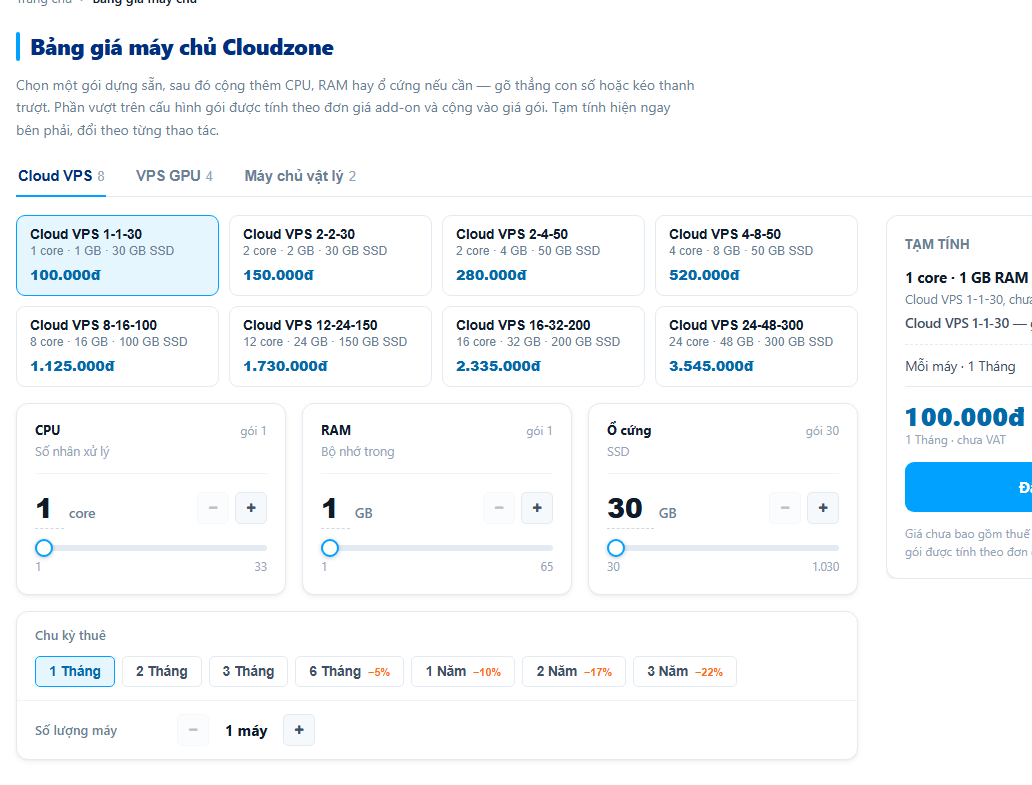Choose the 6 Tháng −5% cycle
The image size is (1032, 785).
click(349, 671)
